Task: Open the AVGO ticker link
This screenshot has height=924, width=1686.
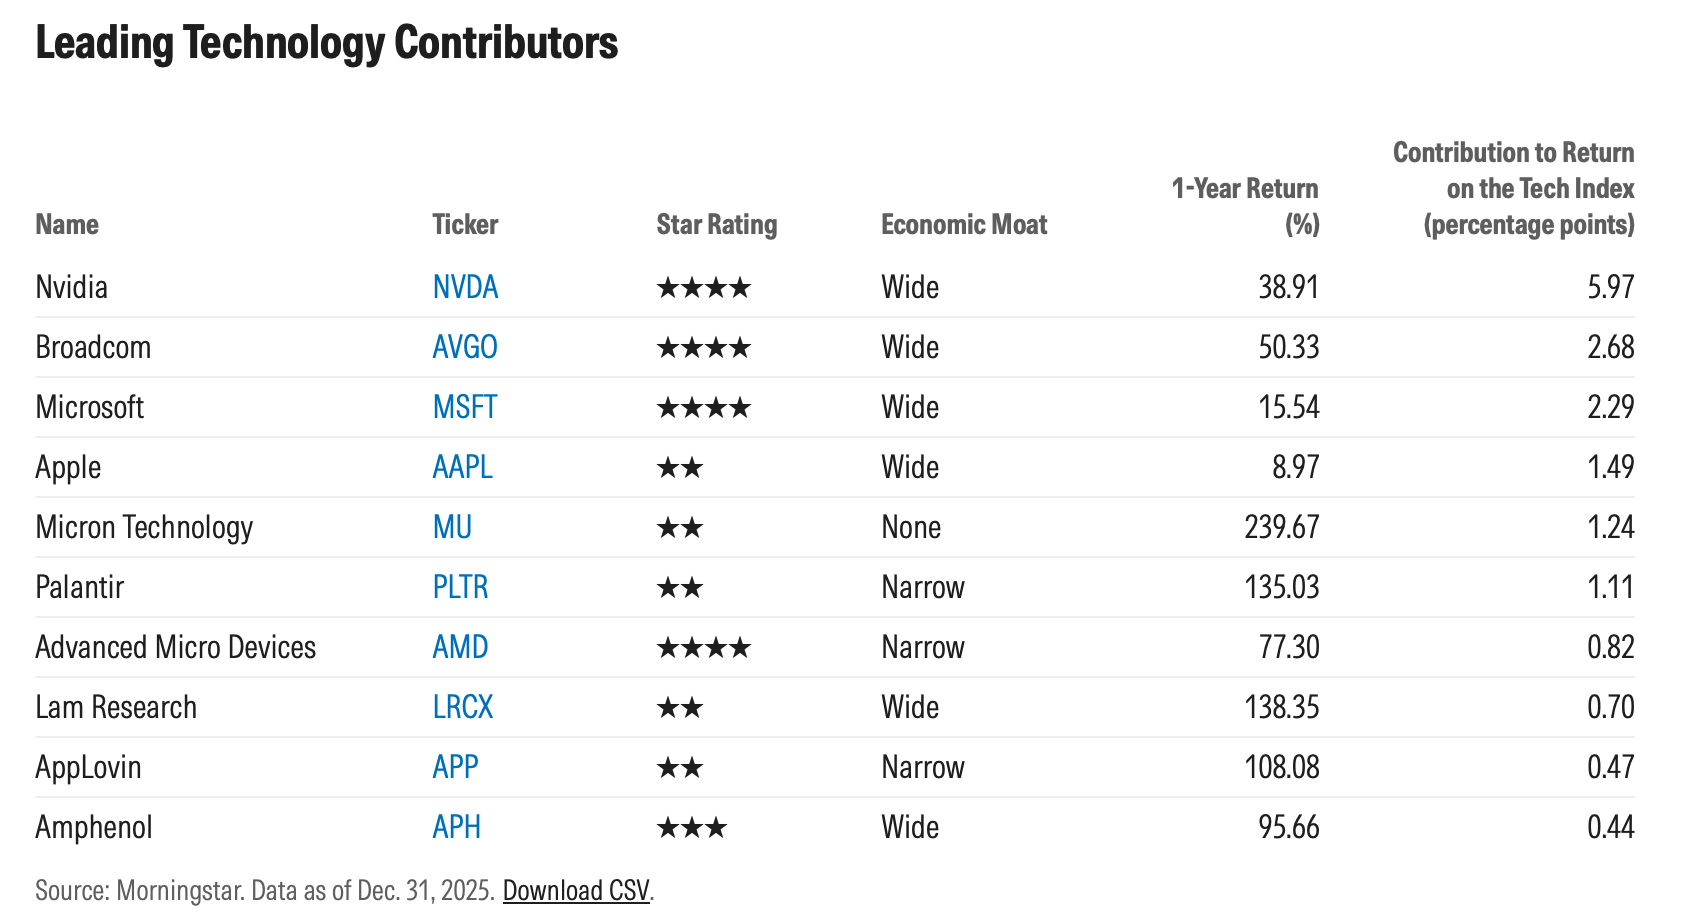Action: point(465,347)
